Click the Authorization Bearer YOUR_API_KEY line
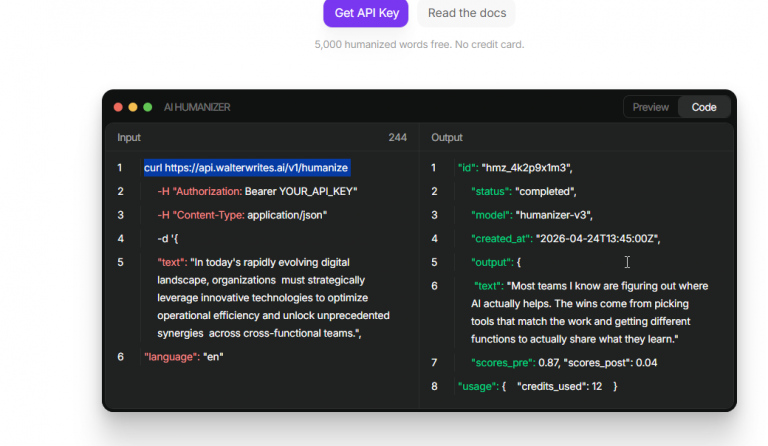This screenshot has height=446, width=768. click(x=257, y=191)
